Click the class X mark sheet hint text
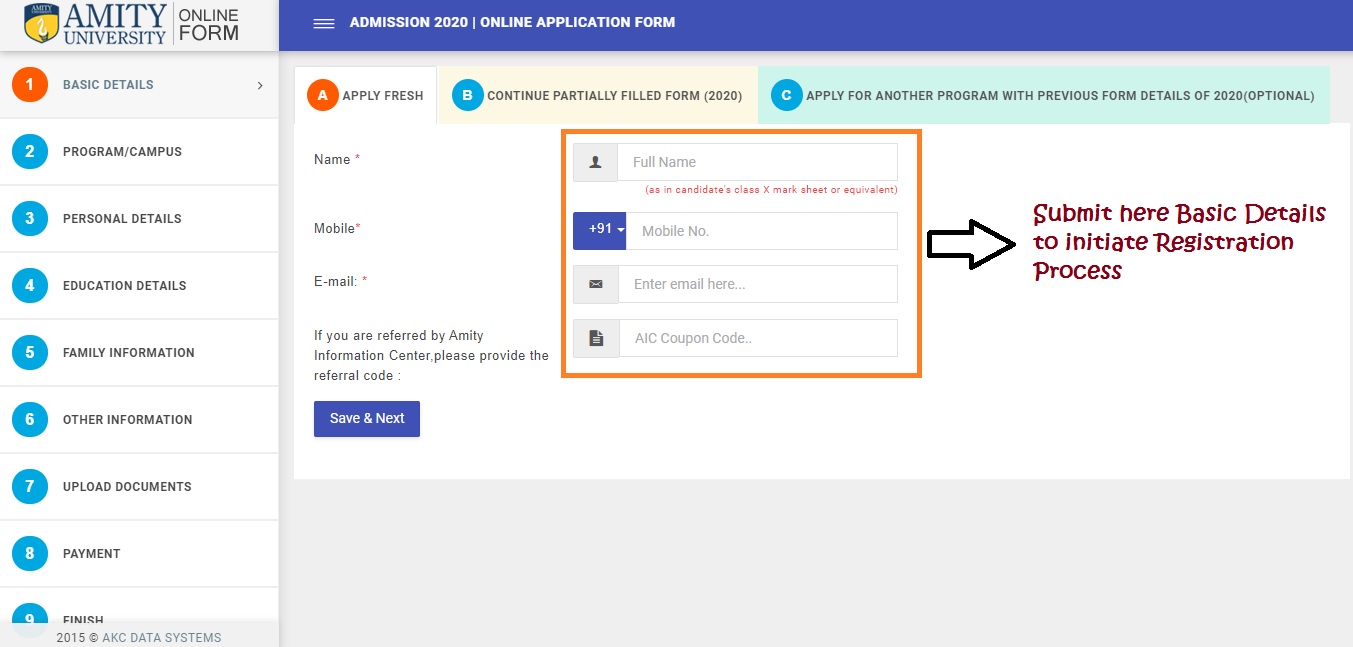 click(x=771, y=190)
